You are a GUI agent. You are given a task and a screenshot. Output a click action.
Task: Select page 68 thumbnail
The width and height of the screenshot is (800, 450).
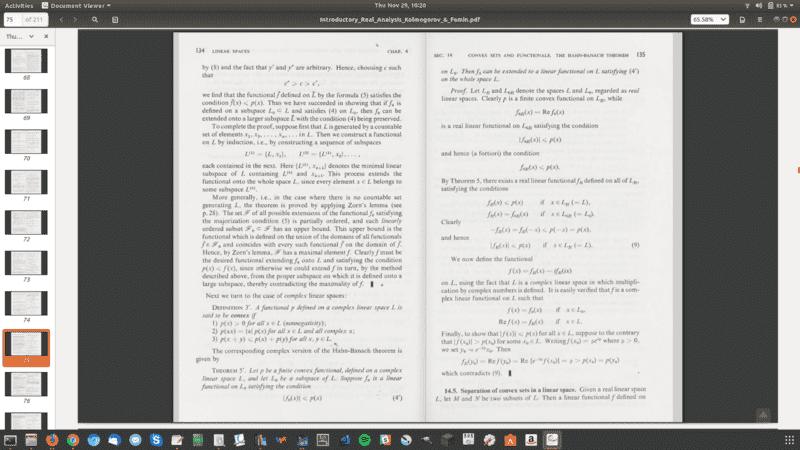[26, 61]
